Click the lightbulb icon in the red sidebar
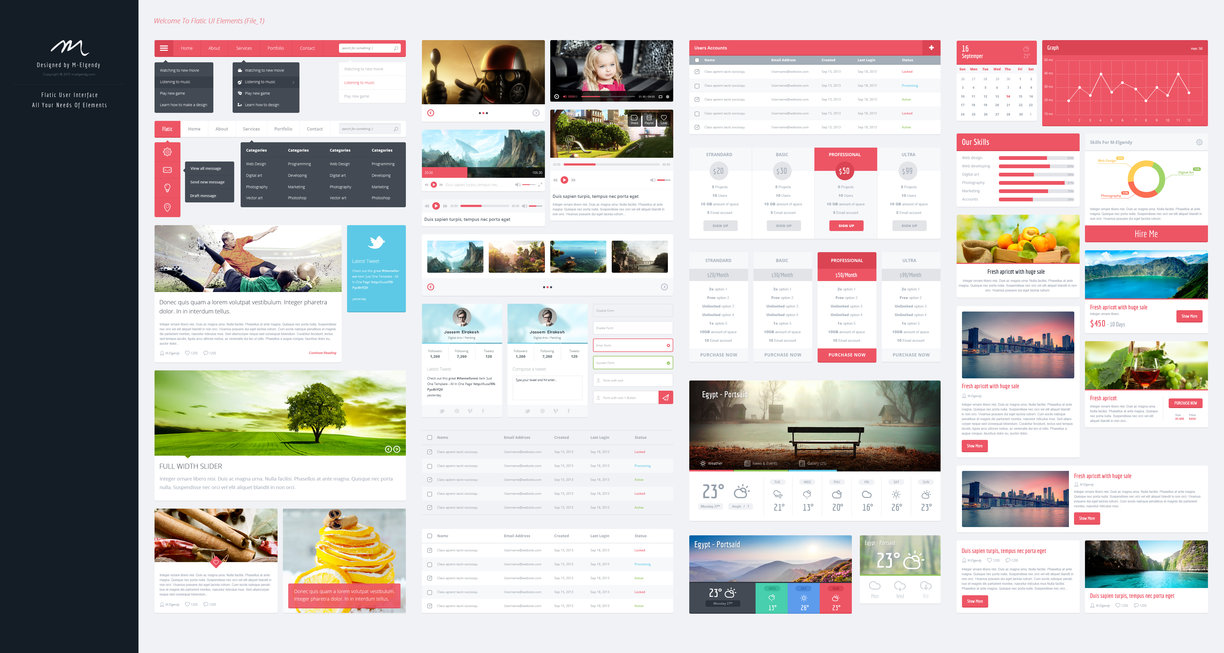Viewport: 1224px width, 653px height. pos(167,188)
